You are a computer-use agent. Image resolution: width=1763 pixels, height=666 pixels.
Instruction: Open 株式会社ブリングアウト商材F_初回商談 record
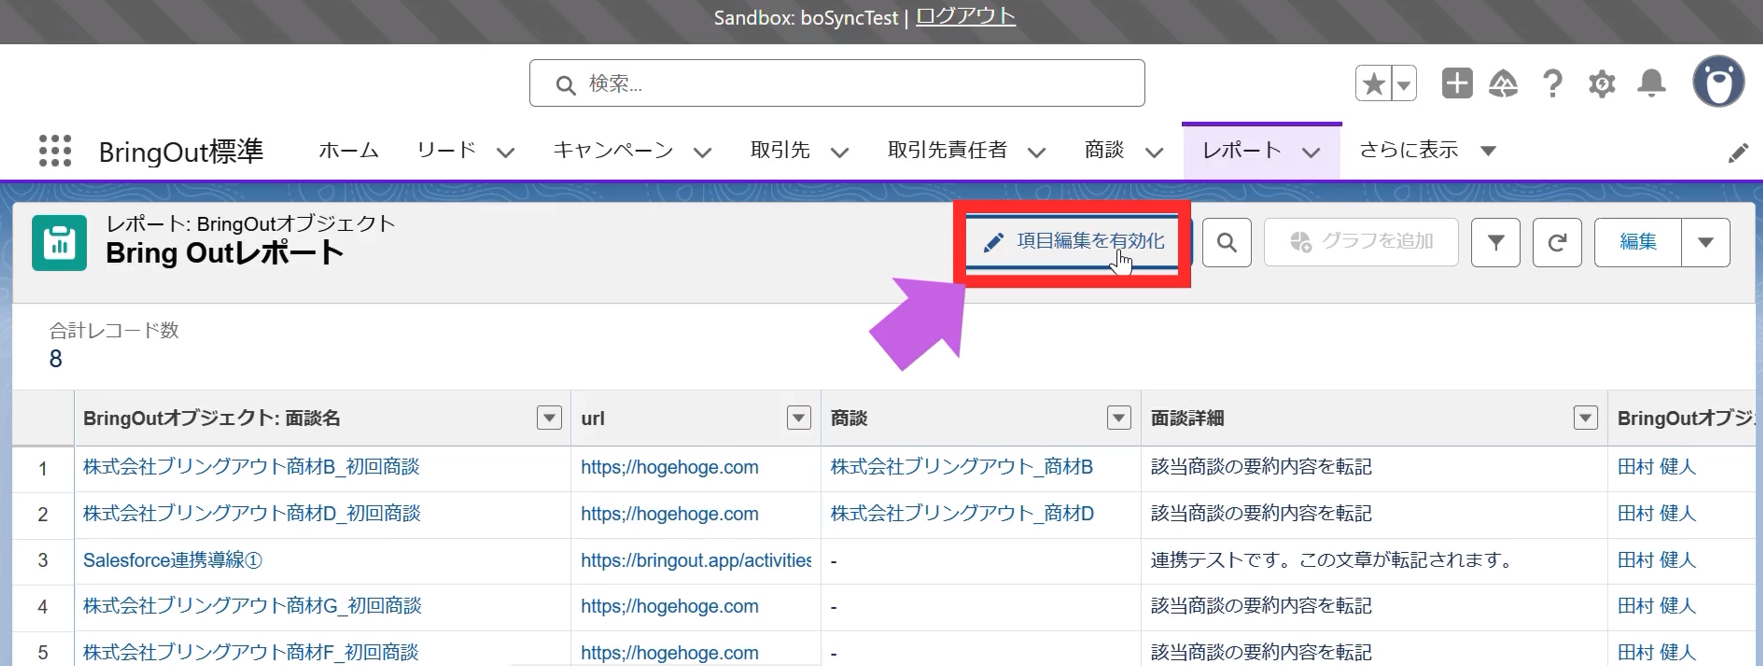pos(251,652)
